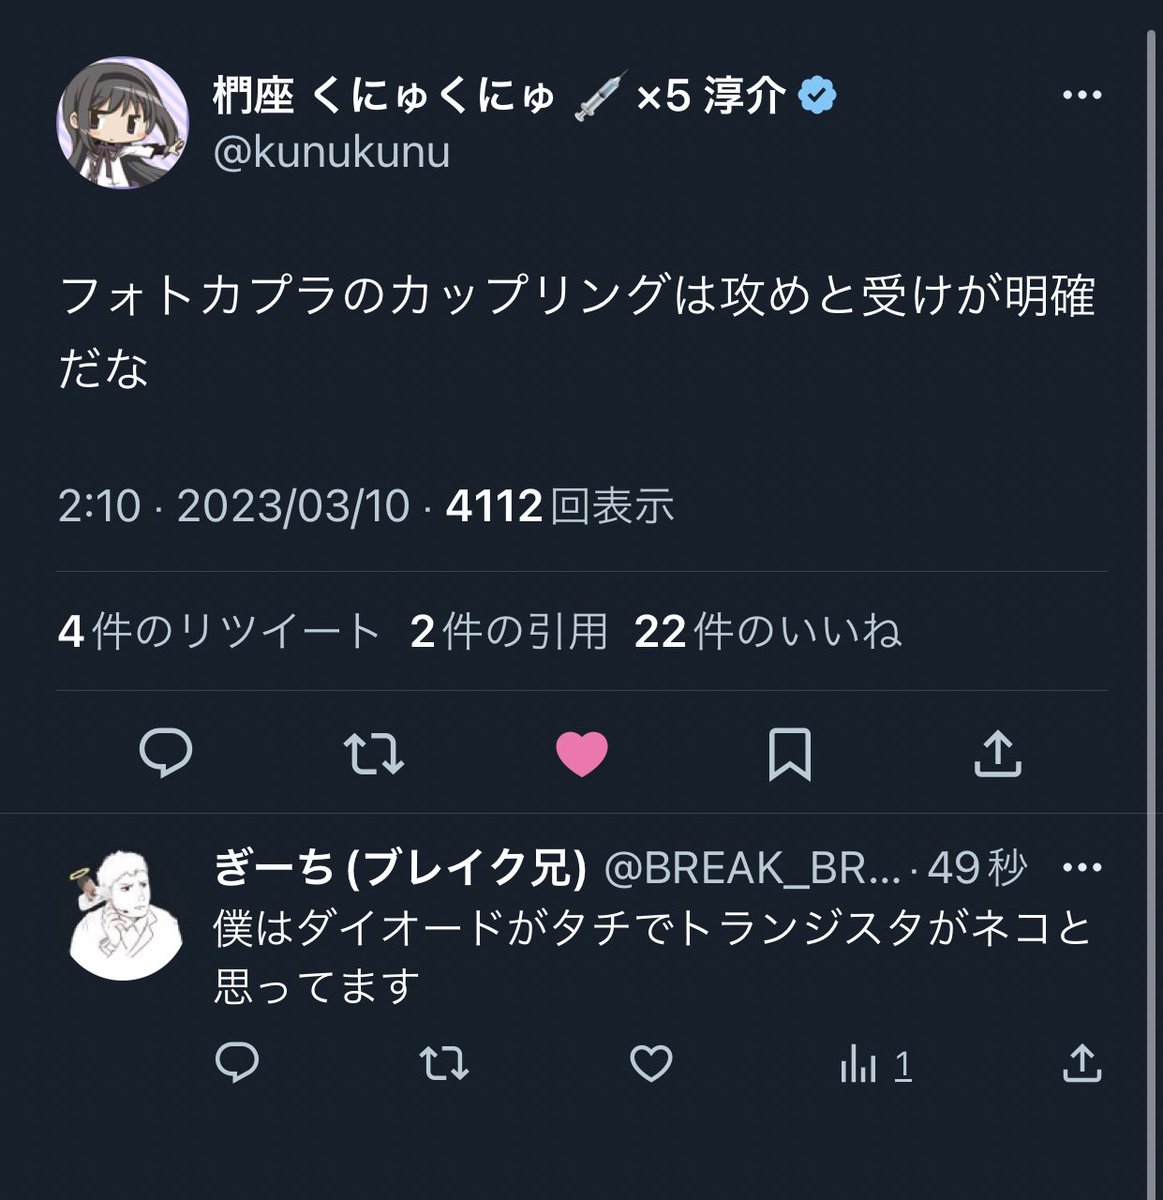Open the @kunukunu handle link

coord(332,153)
